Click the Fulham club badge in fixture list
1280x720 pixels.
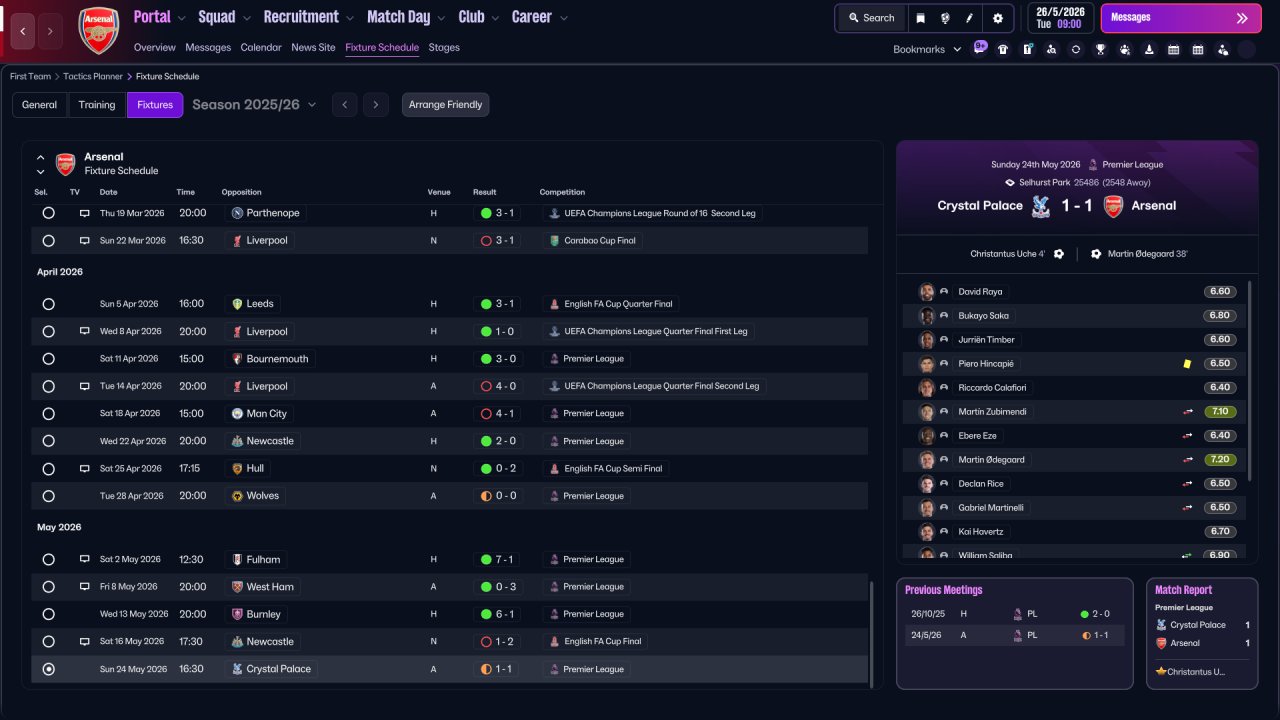[x=237, y=560]
